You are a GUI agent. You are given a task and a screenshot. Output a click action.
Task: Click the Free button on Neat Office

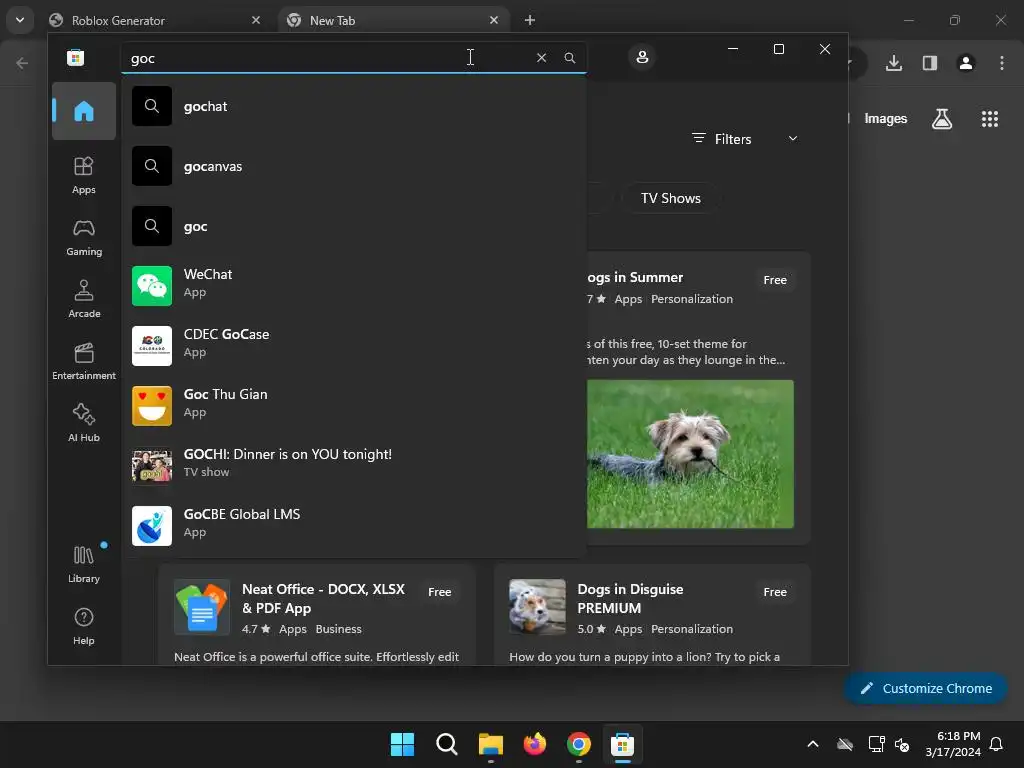[x=440, y=592]
